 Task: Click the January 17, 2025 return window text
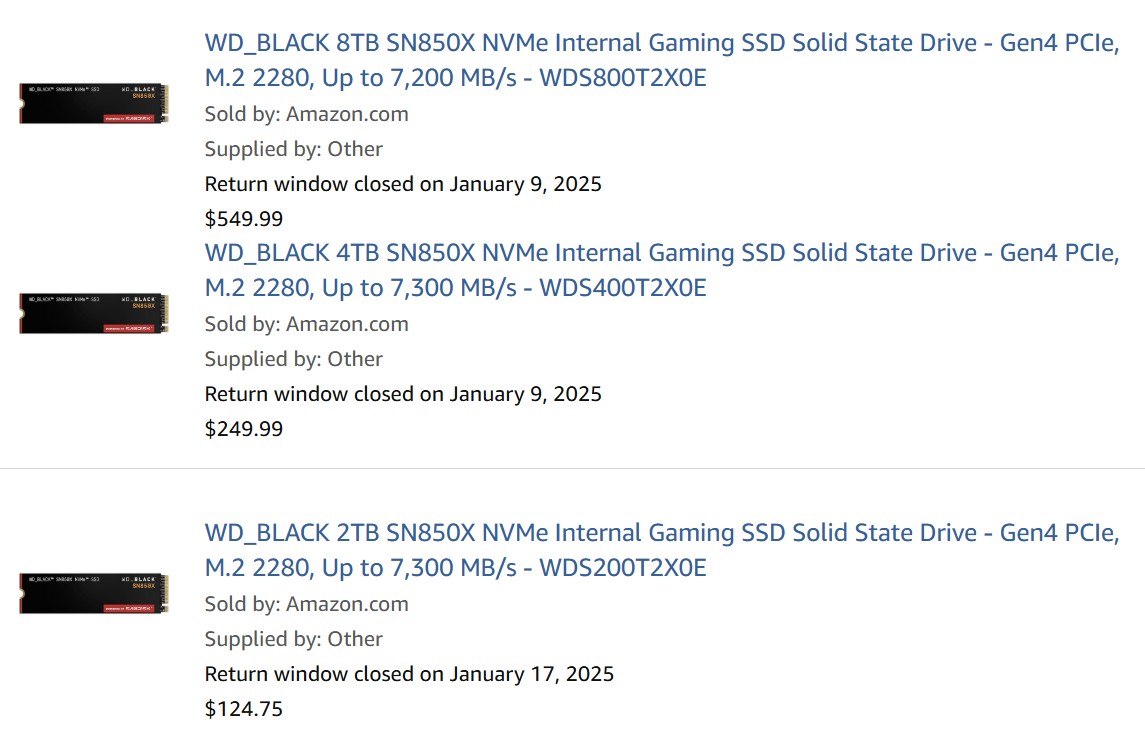(531, 674)
